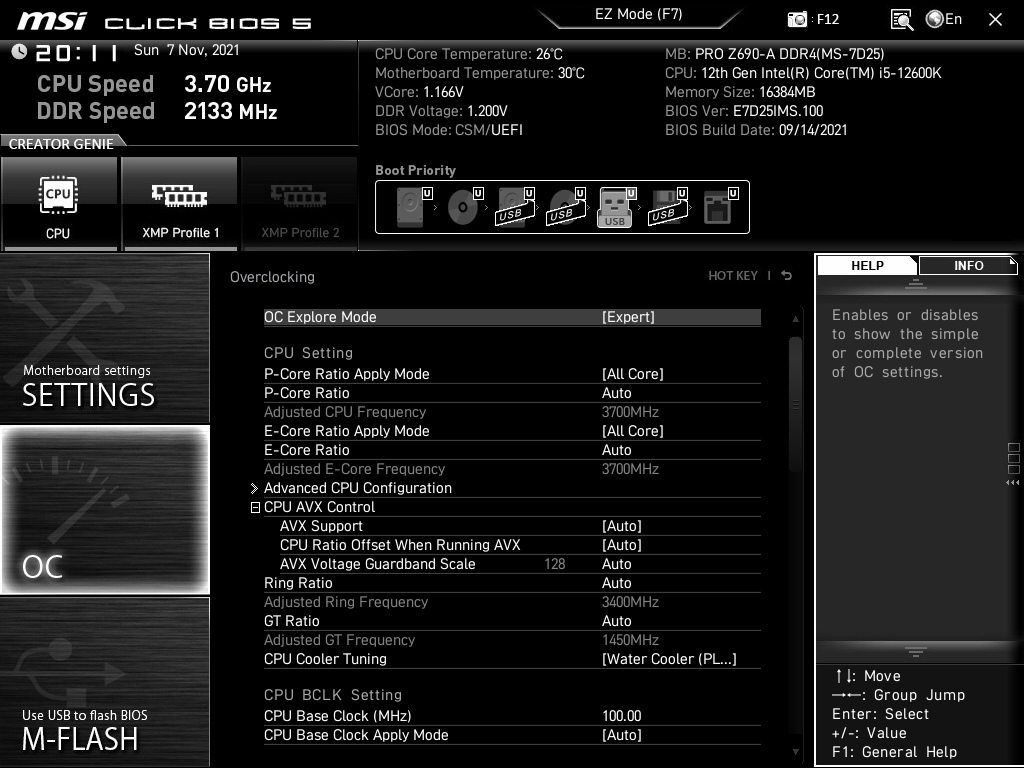Click the Adjusted CPU Frequency 3700MHz row
This screenshot has width=1024, height=768.
[x=512, y=412]
